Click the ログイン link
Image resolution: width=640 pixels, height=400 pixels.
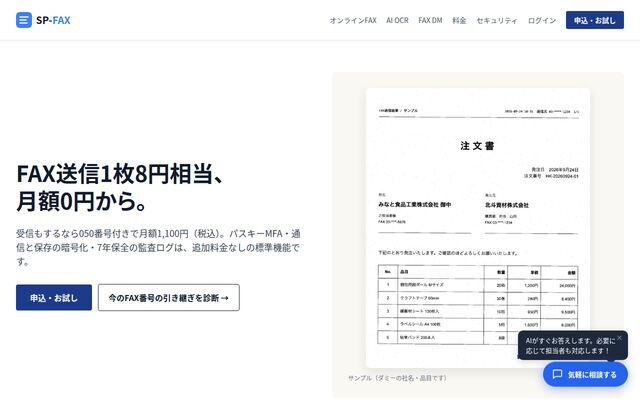[x=542, y=20]
